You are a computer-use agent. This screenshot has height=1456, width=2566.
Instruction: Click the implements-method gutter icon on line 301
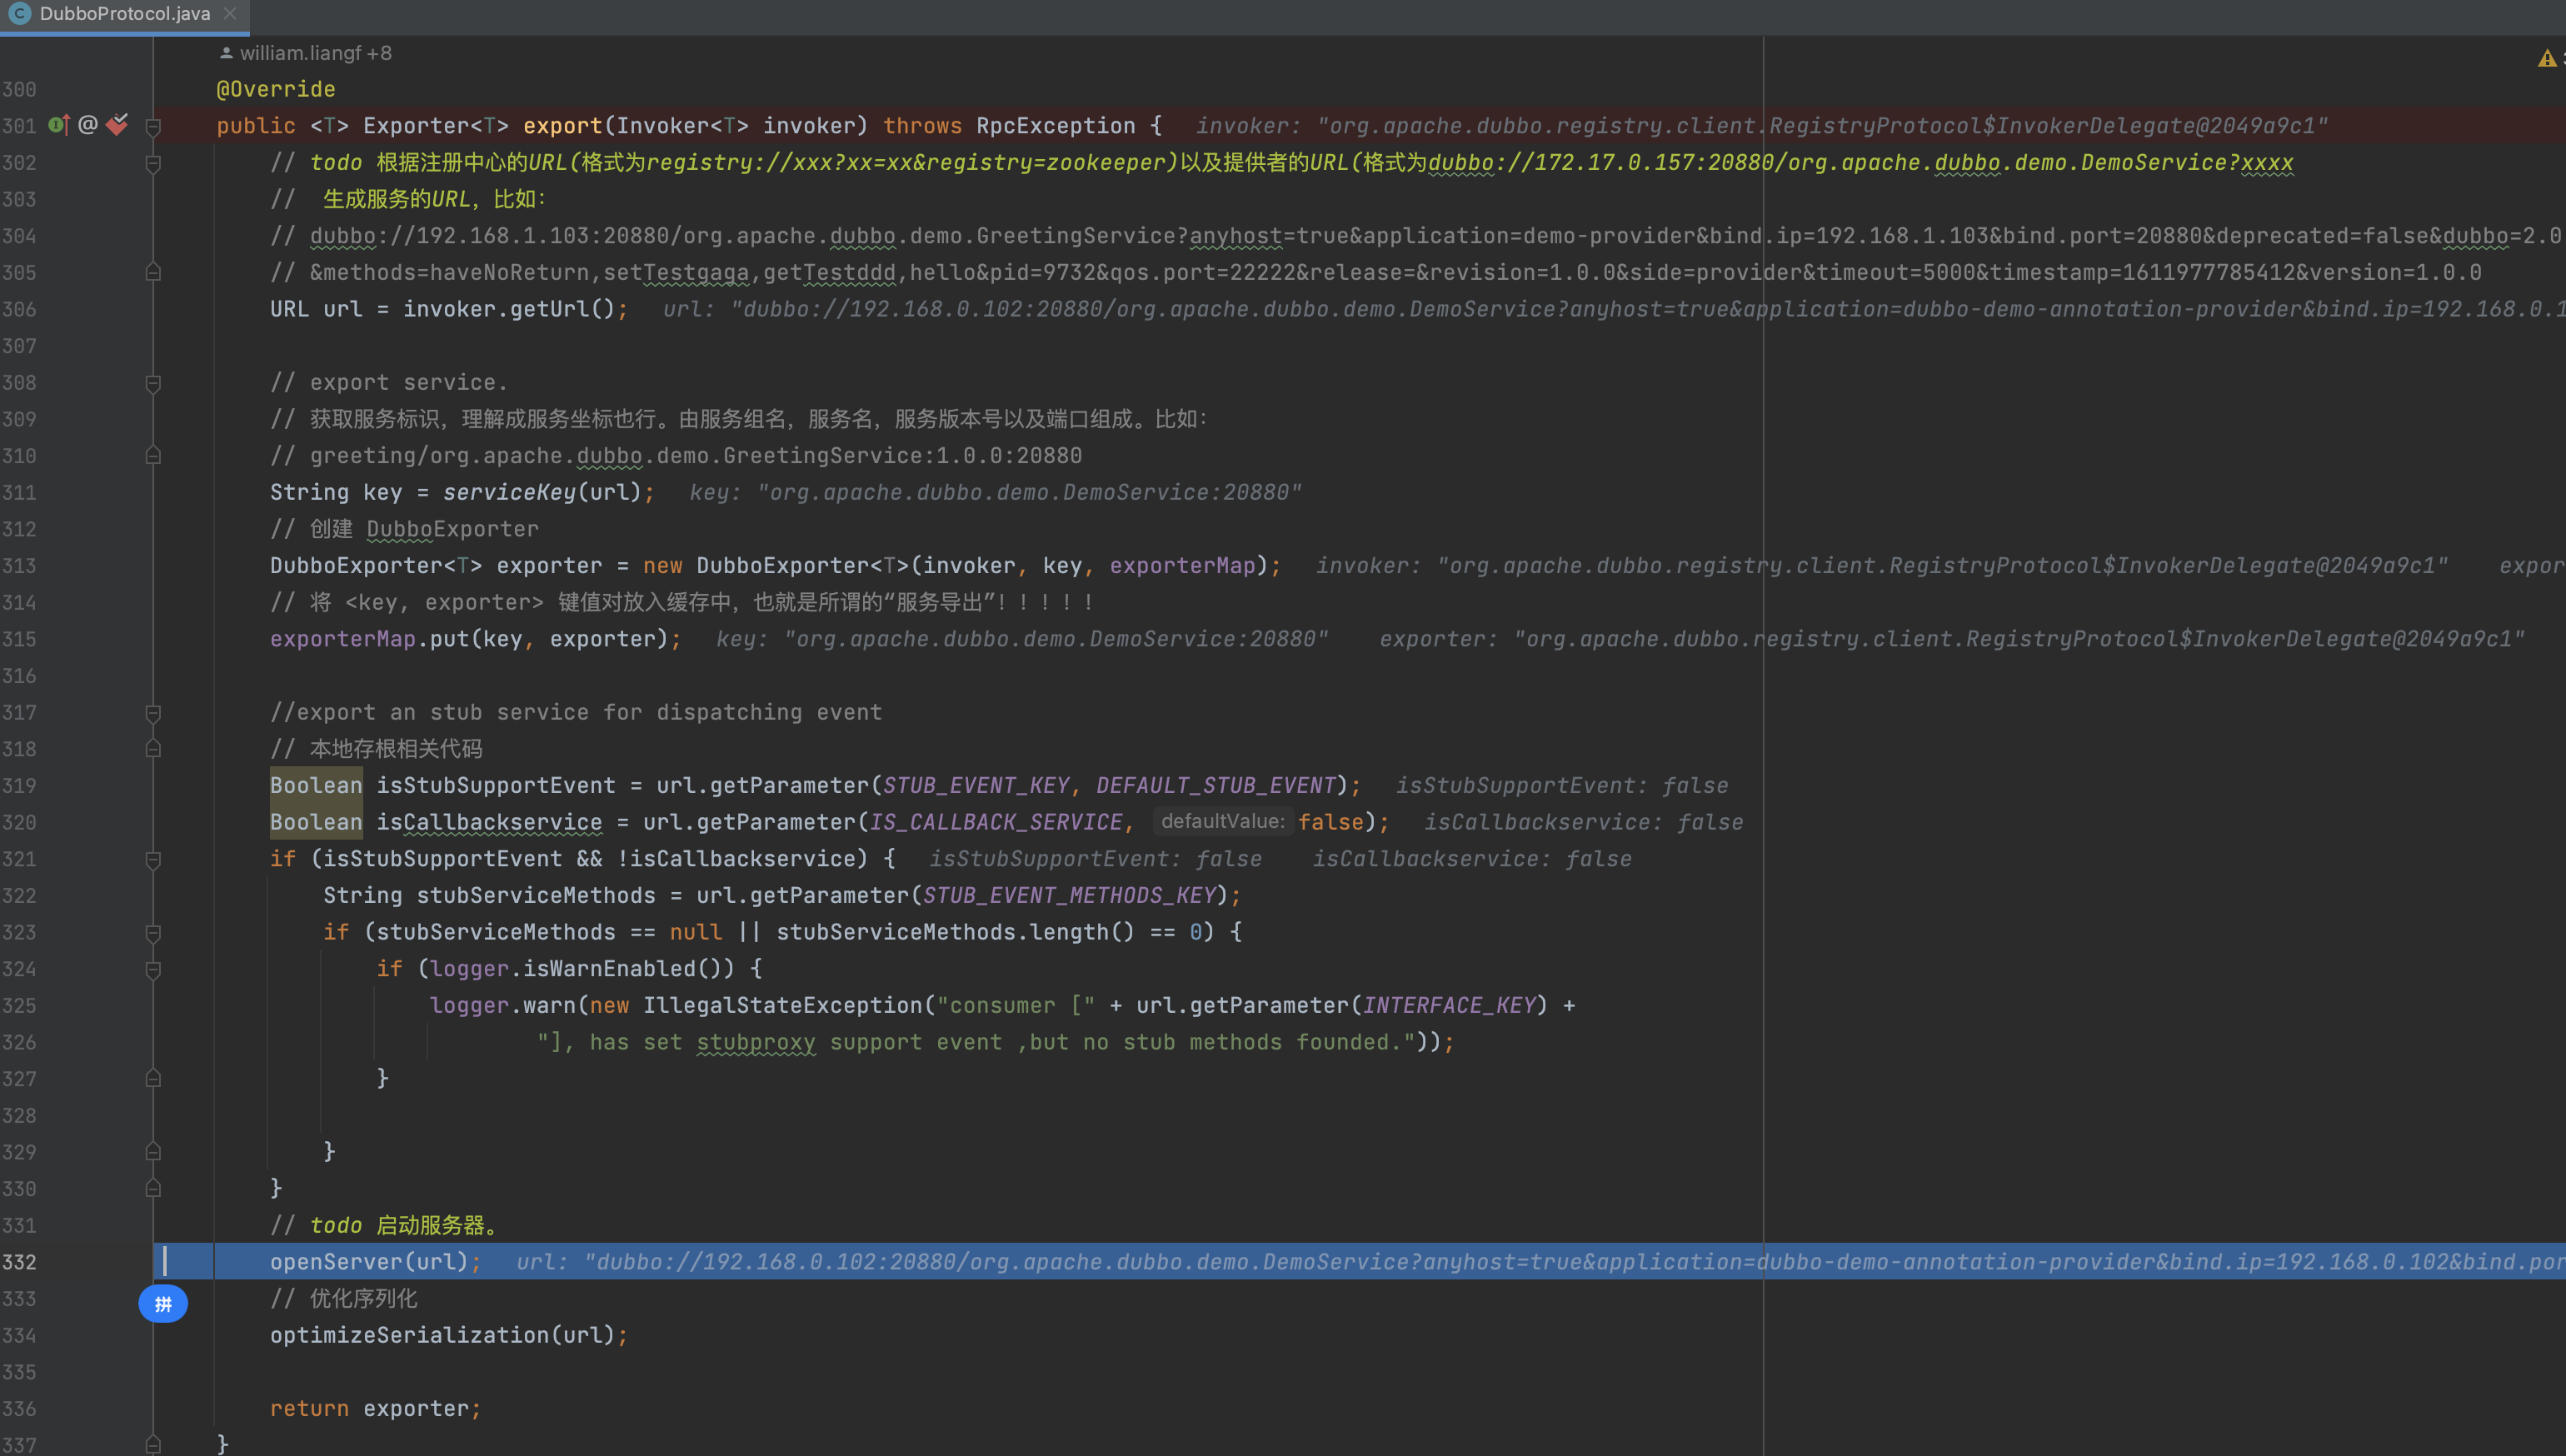point(59,125)
